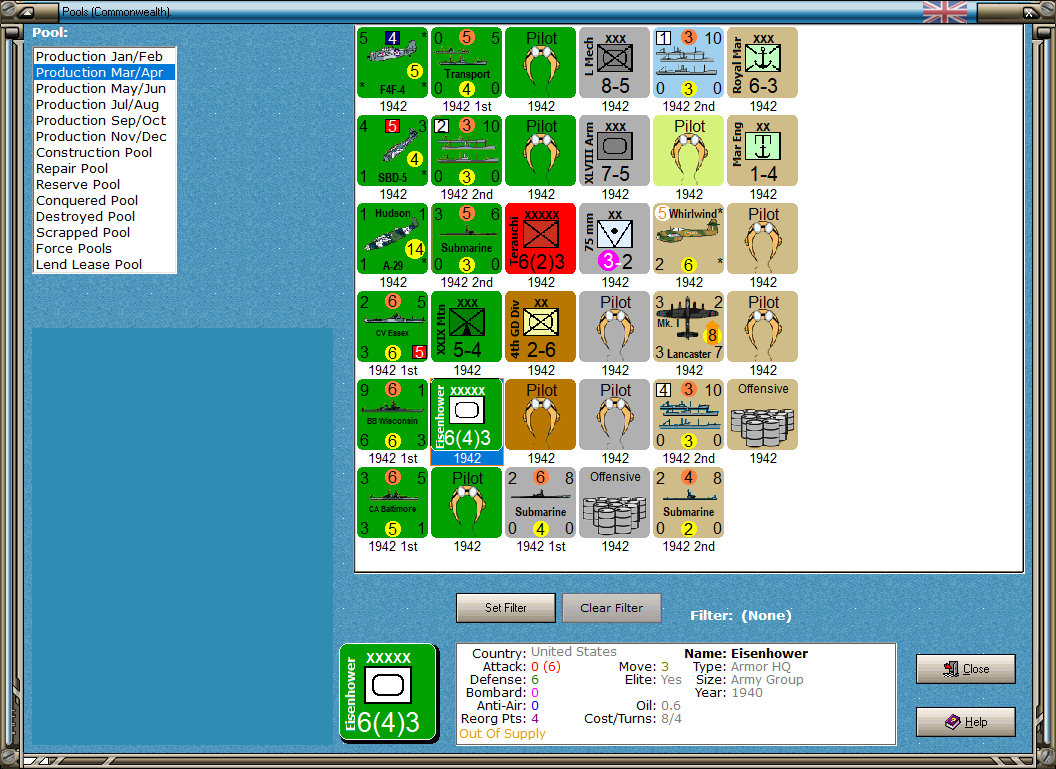Select the Royal Mar 6-3 counter
This screenshot has width=1056, height=769.
pyautogui.click(x=763, y=63)
